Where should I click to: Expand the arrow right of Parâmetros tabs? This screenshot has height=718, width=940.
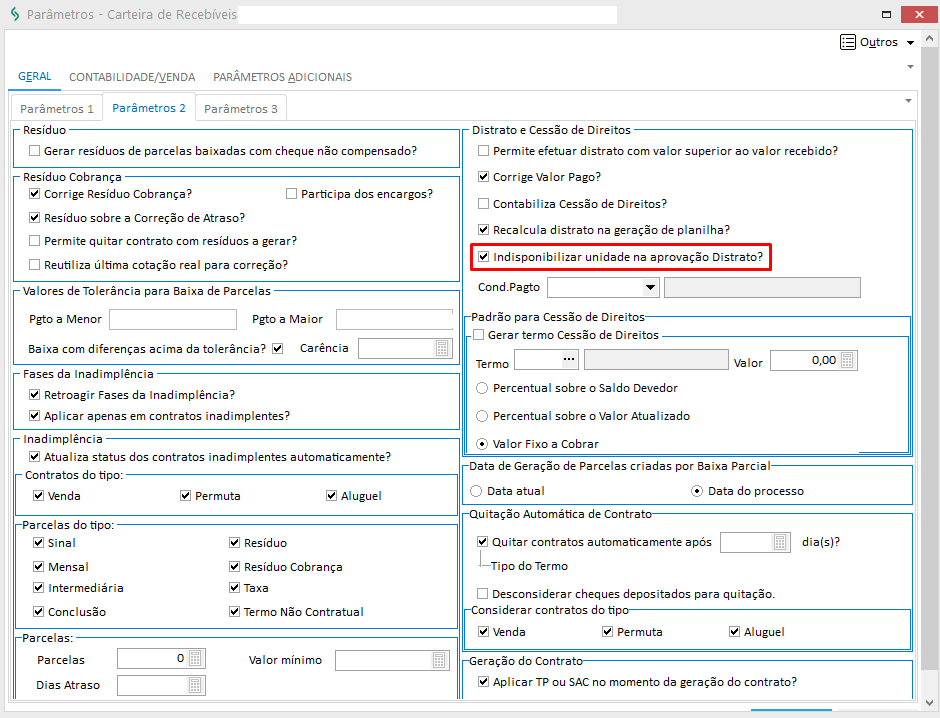coord(908,101)
